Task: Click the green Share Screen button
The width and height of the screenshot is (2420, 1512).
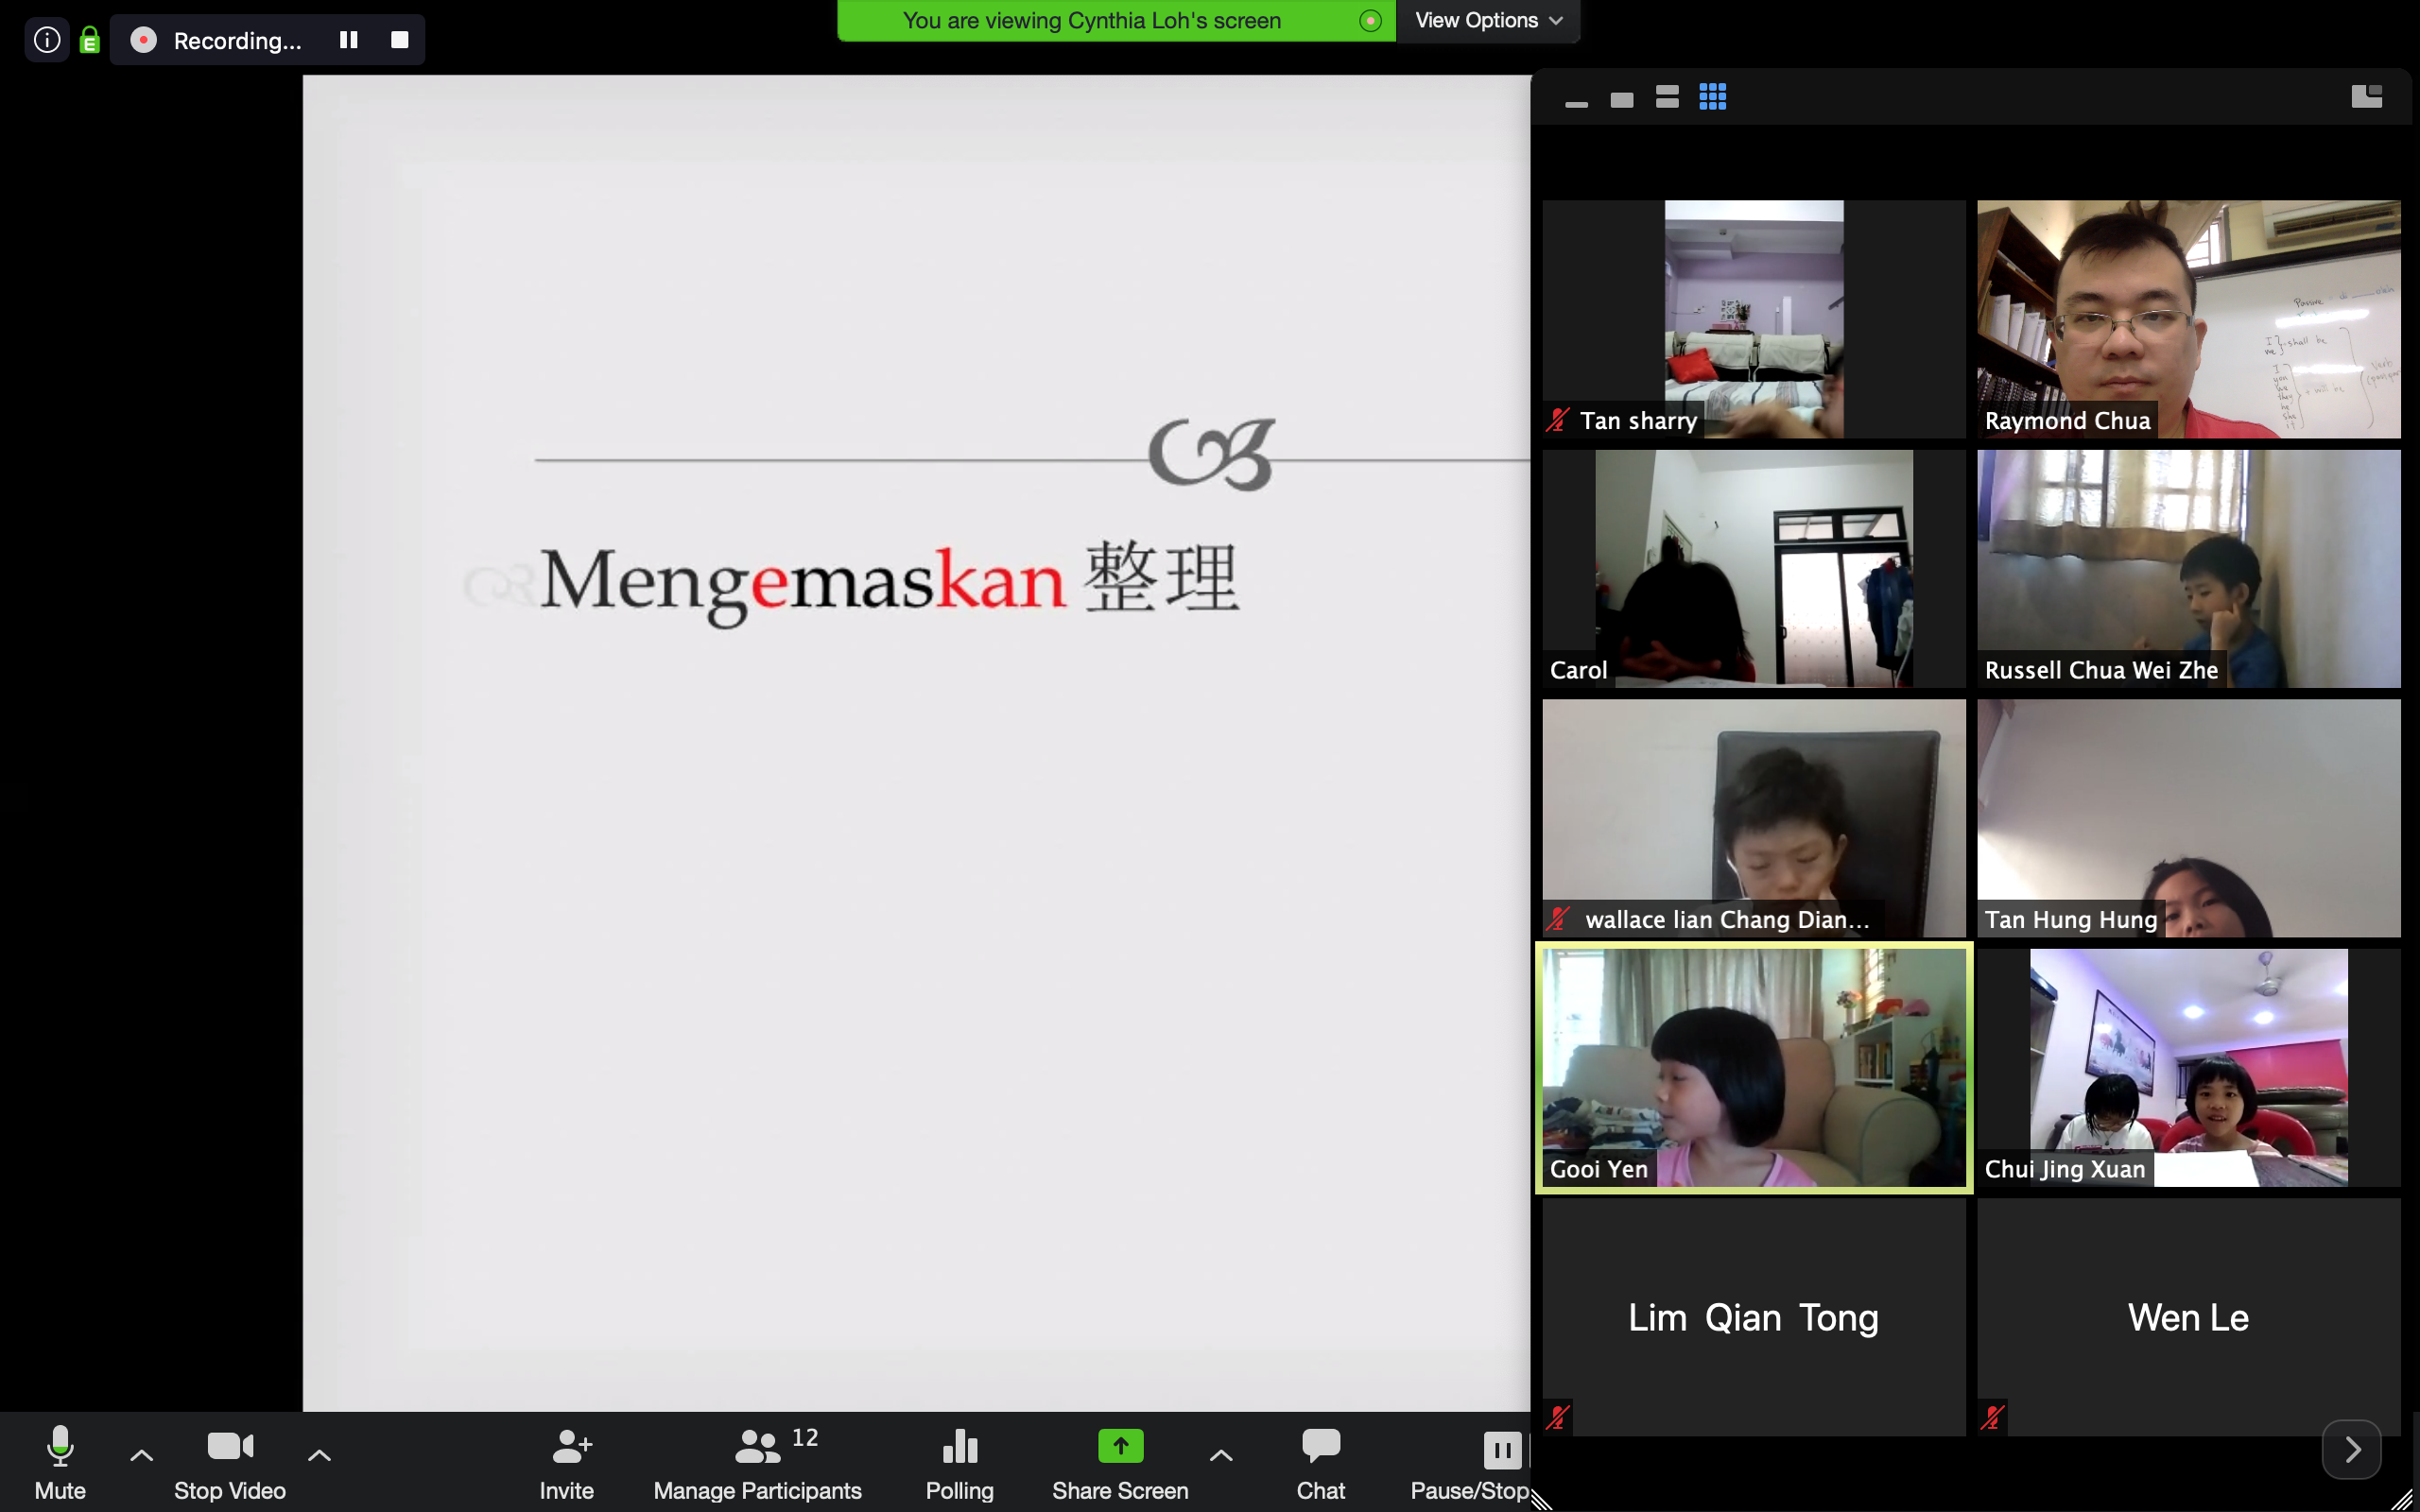Action: coord(1120,1463)
